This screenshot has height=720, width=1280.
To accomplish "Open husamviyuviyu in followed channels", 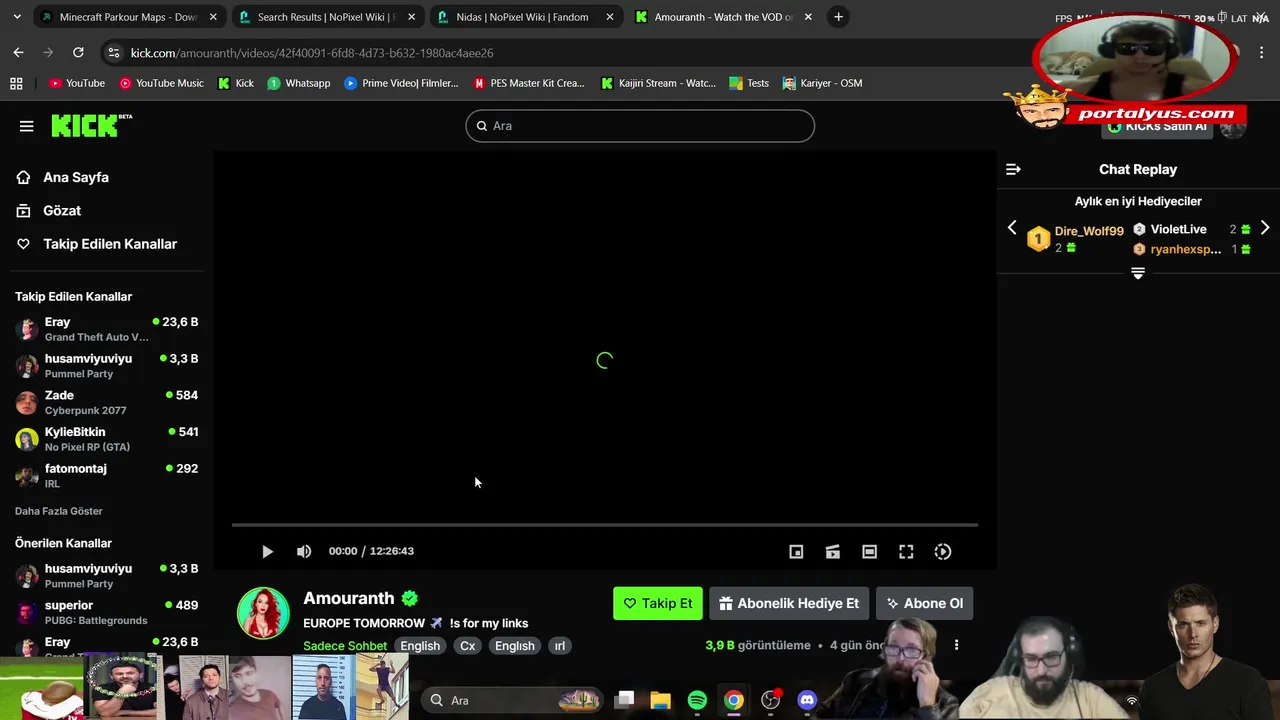I will [x=106, y=365].
